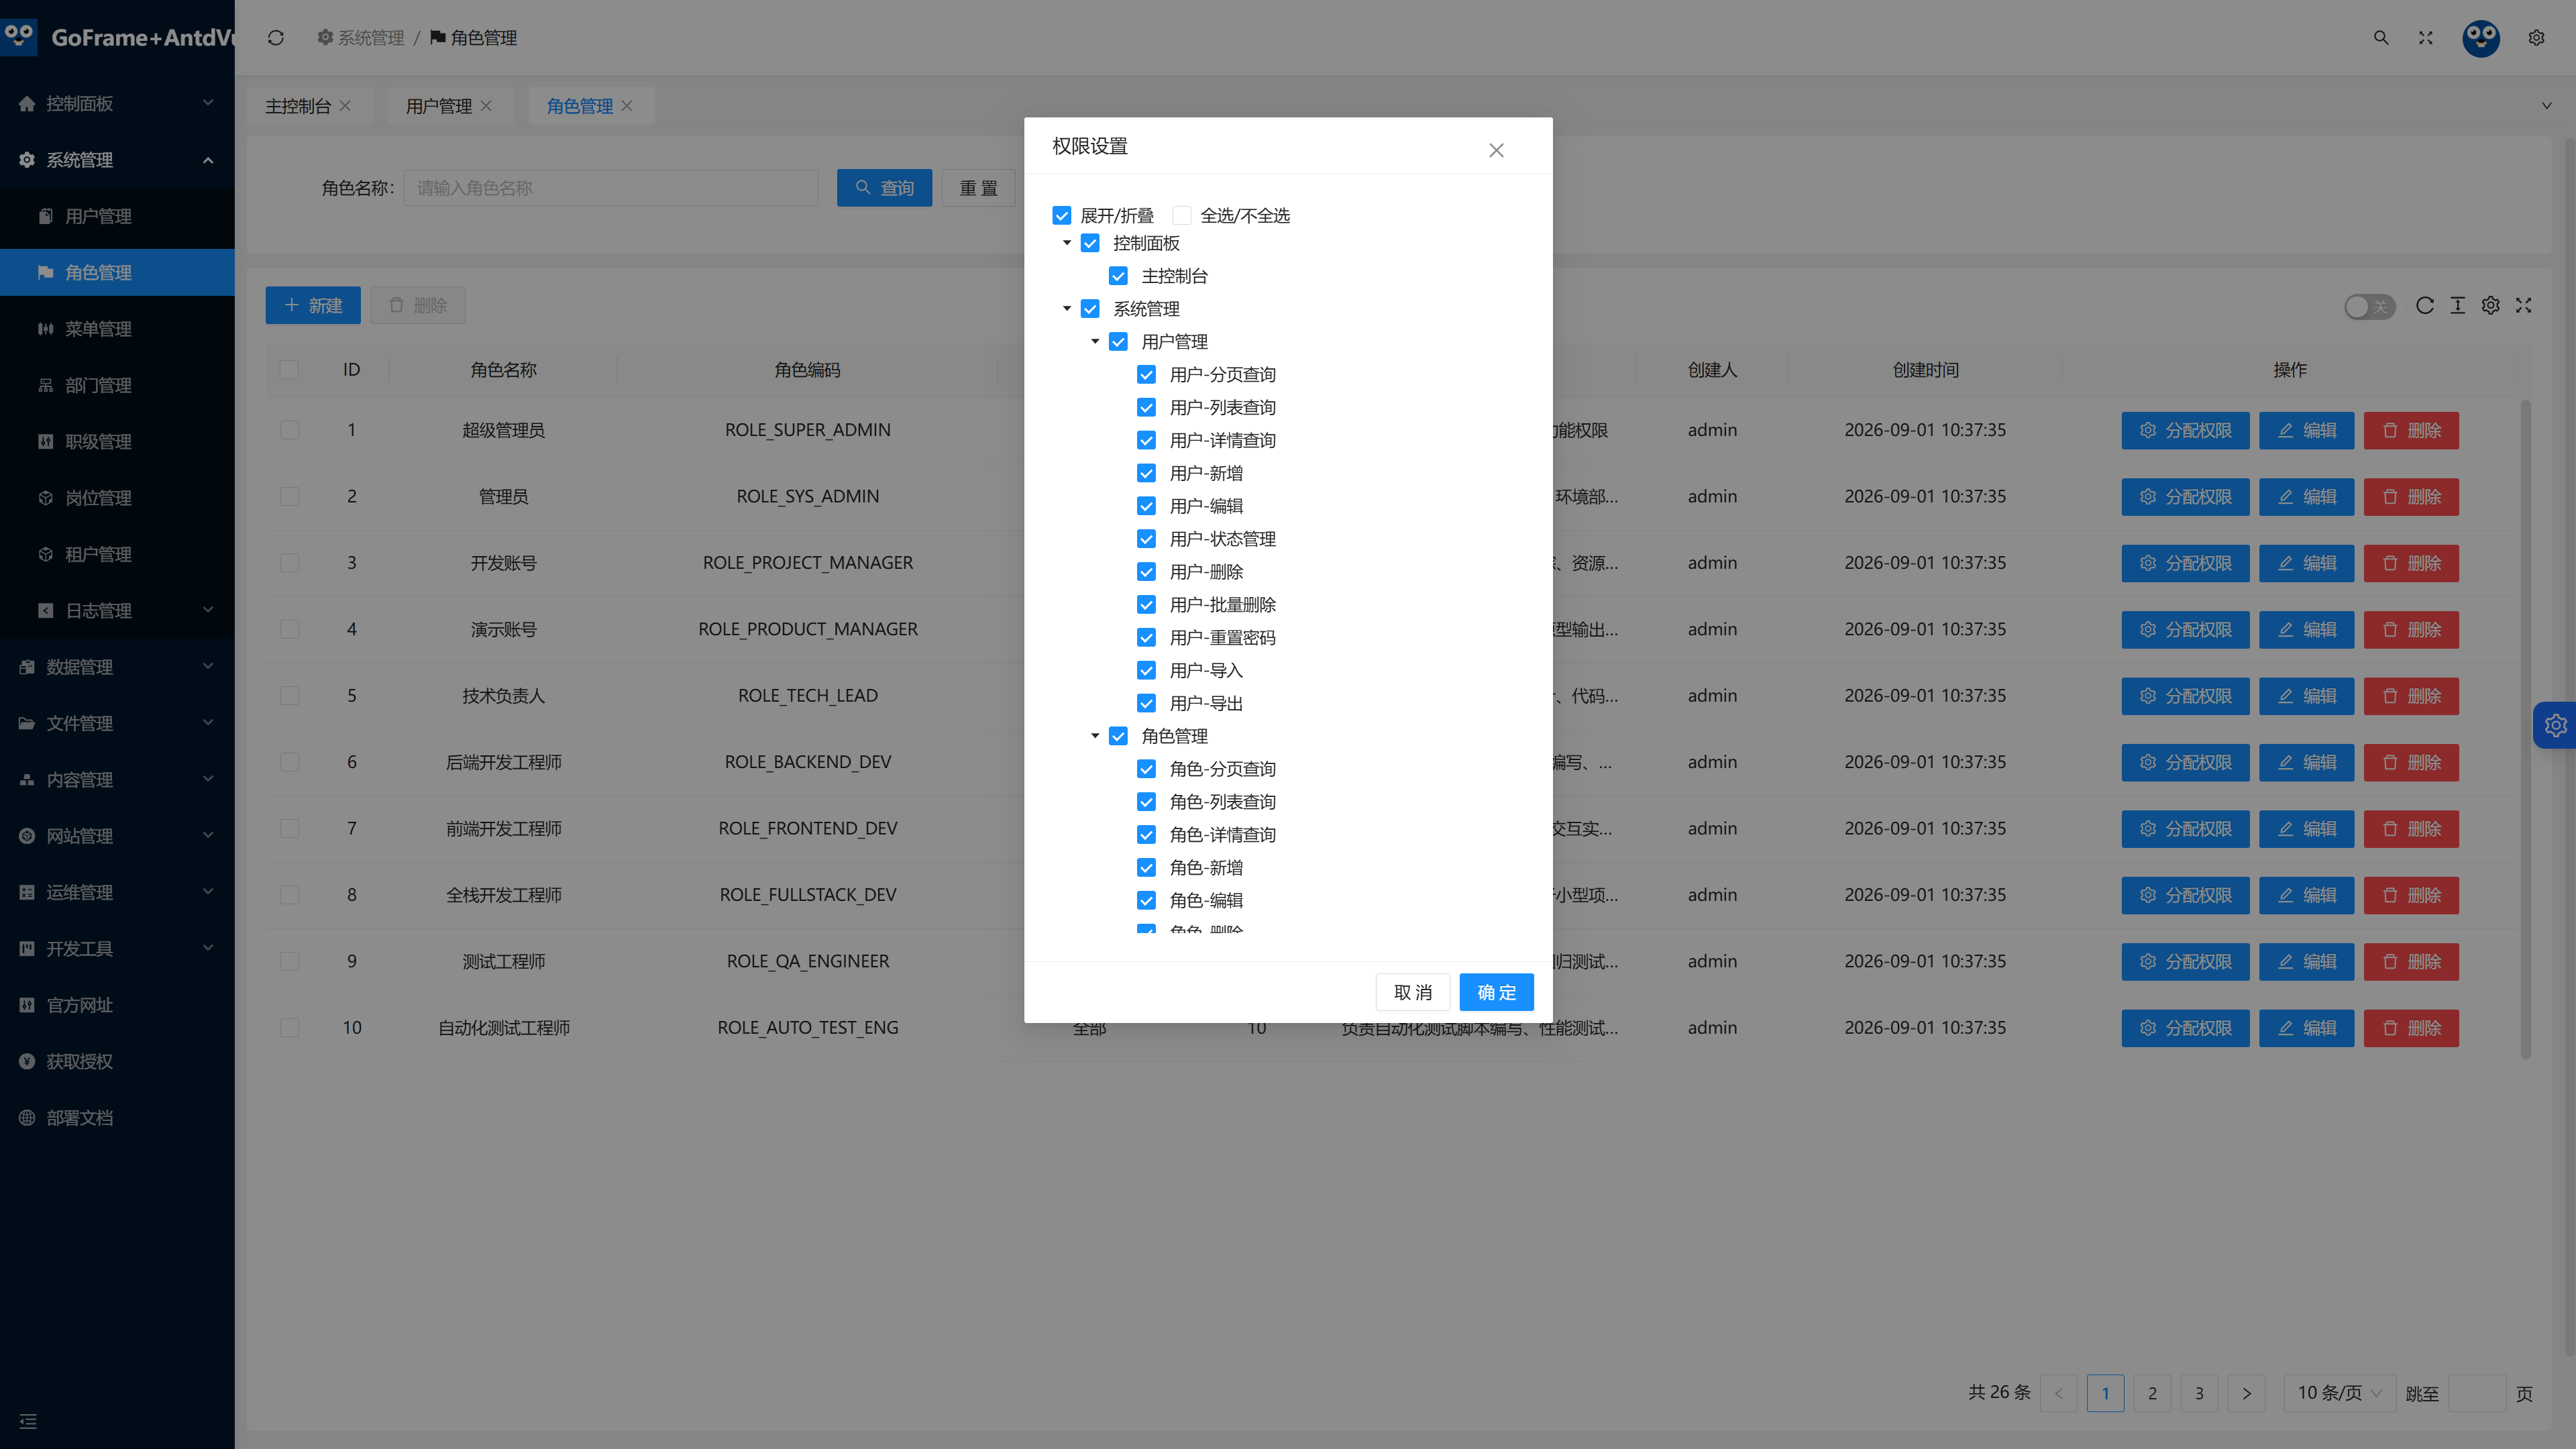This screenshot has height=1449, width=2576.
Task: Uncheck 用户-重置密码 permission
Action: tap(1146, 637)
